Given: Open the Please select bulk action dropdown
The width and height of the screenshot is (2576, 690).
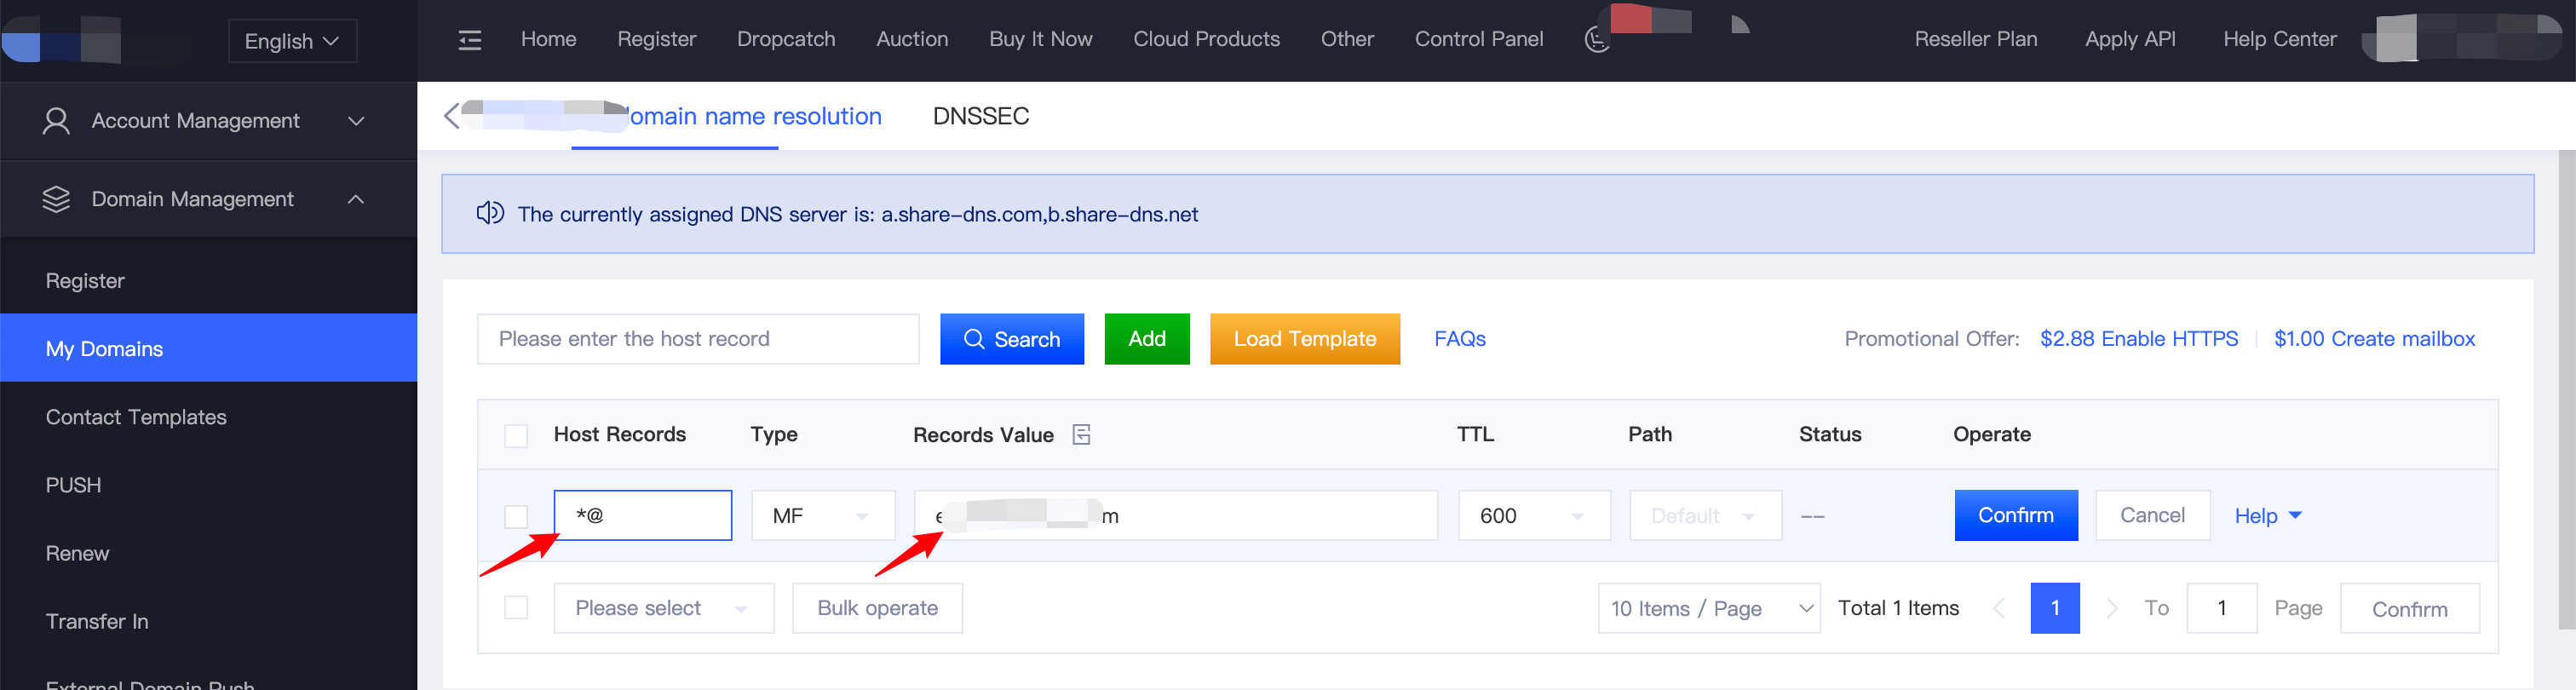Looking at the screenshot, I should (x=664, y=608).
